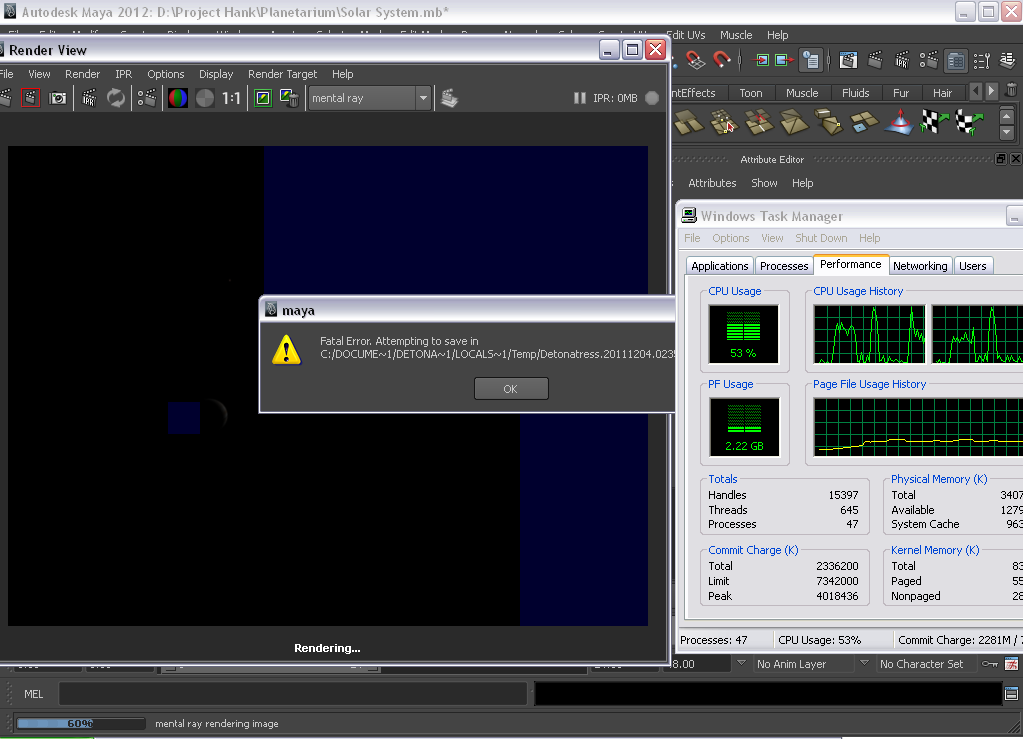1023x739 pixels.
Task: Select the Fluids shelf tab
Action: click(855, 93)
